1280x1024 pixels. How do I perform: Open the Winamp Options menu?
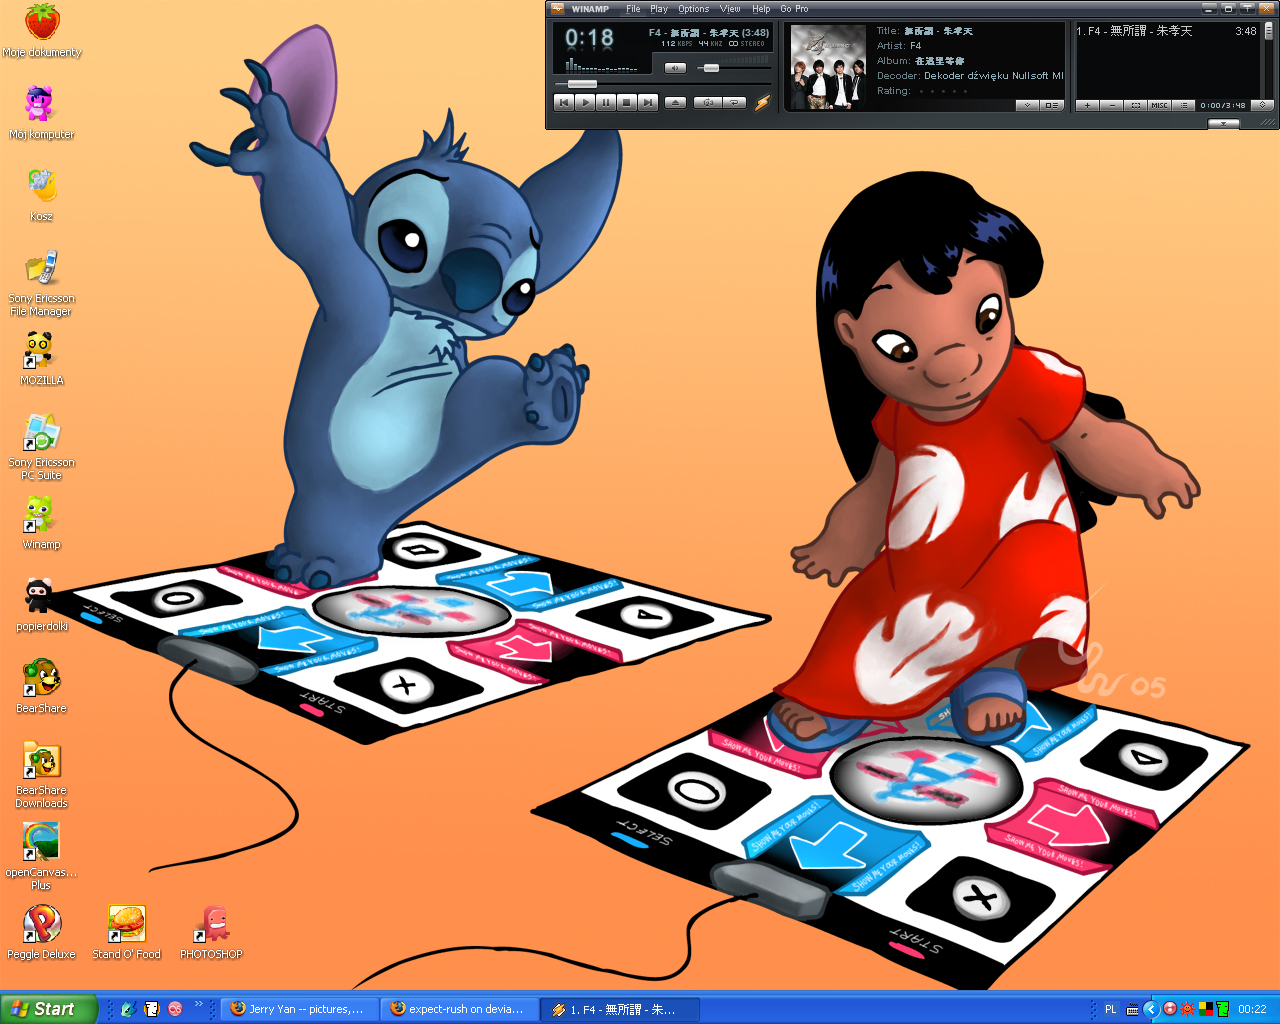pyautogui.click(x=693, y=9)
